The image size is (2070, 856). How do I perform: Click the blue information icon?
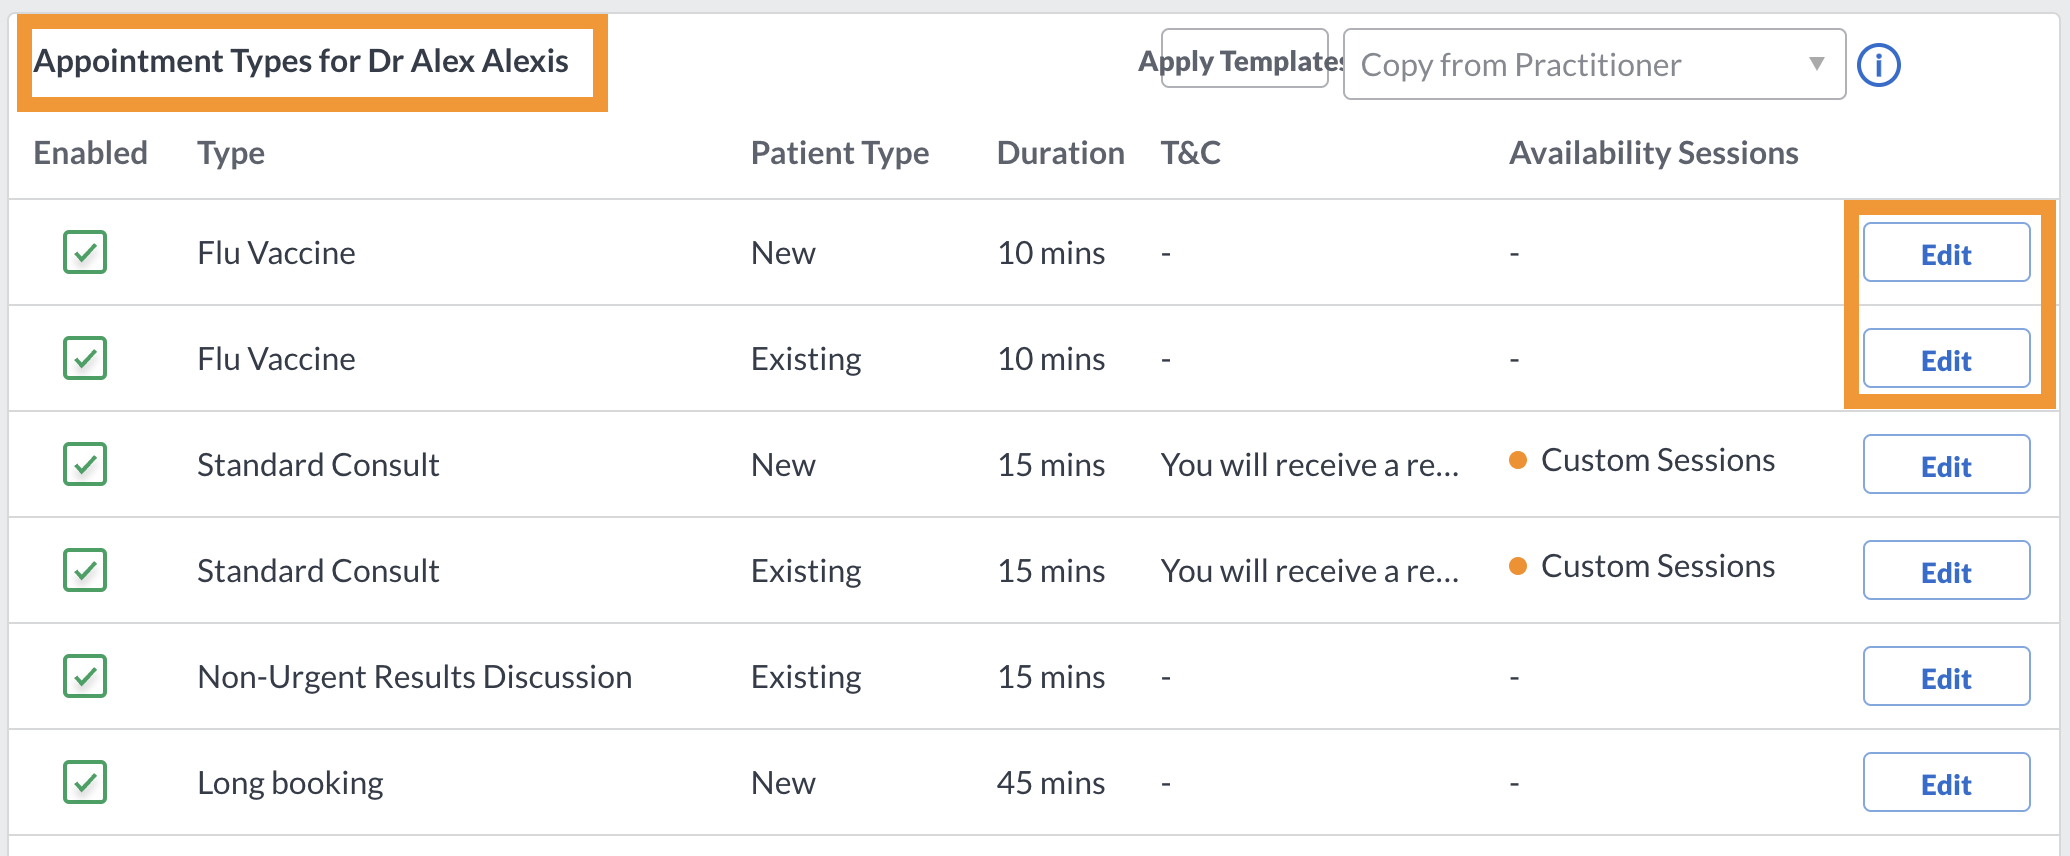[x=1878, y=66]
